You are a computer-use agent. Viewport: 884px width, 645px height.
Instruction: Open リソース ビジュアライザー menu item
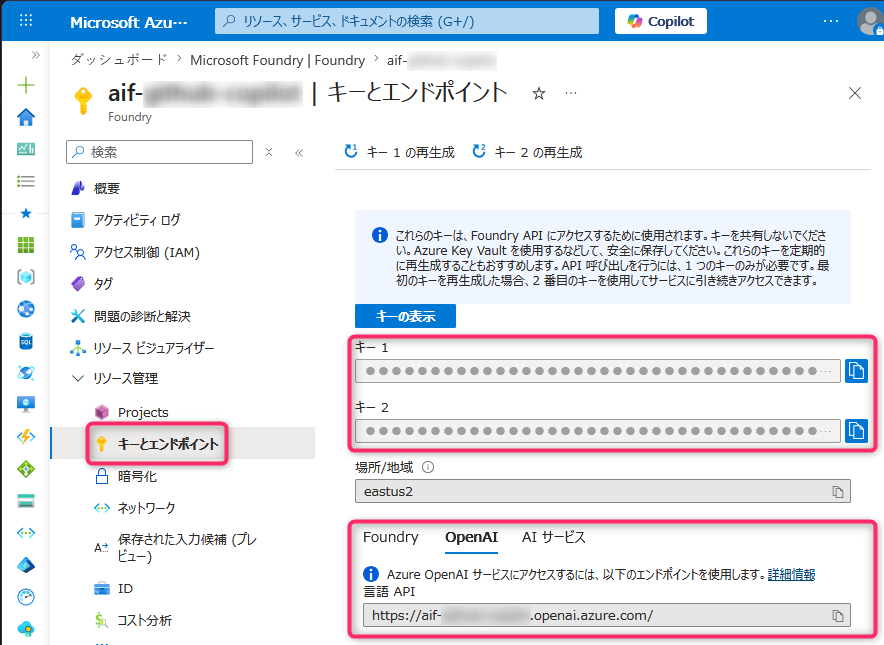[x=154, y=348]
